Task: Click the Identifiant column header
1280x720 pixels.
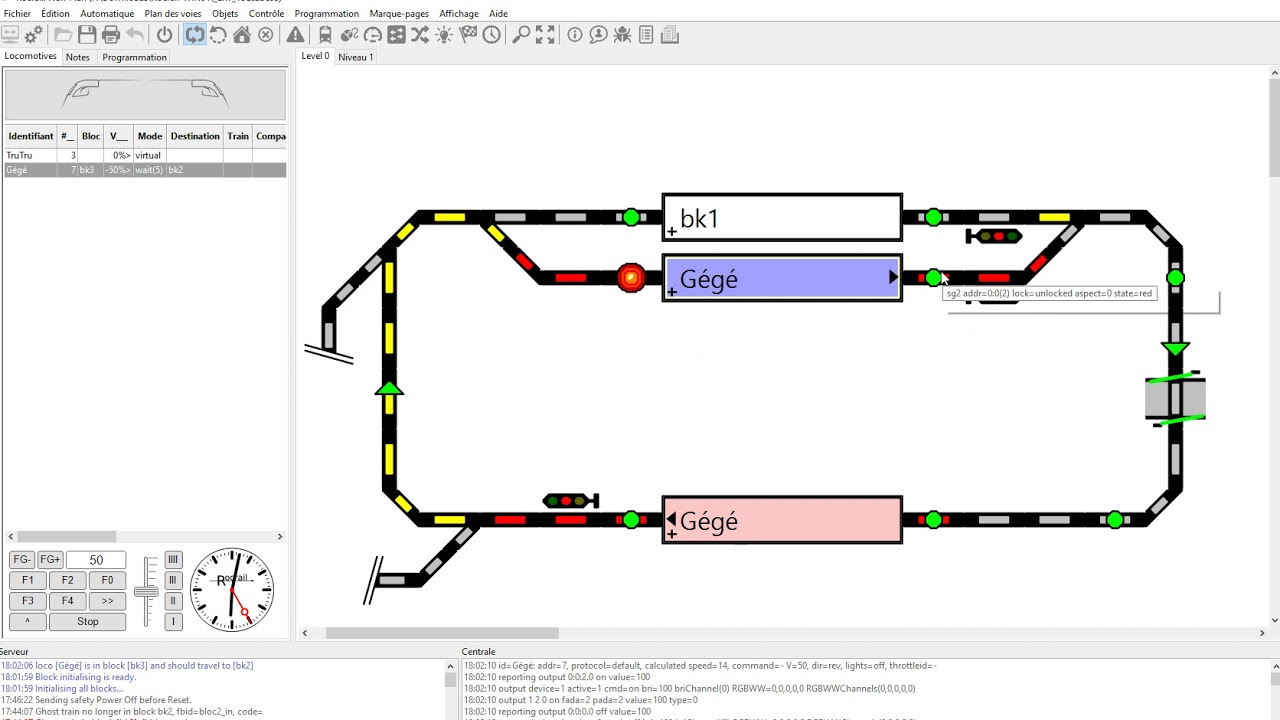Action: [30, 136]
